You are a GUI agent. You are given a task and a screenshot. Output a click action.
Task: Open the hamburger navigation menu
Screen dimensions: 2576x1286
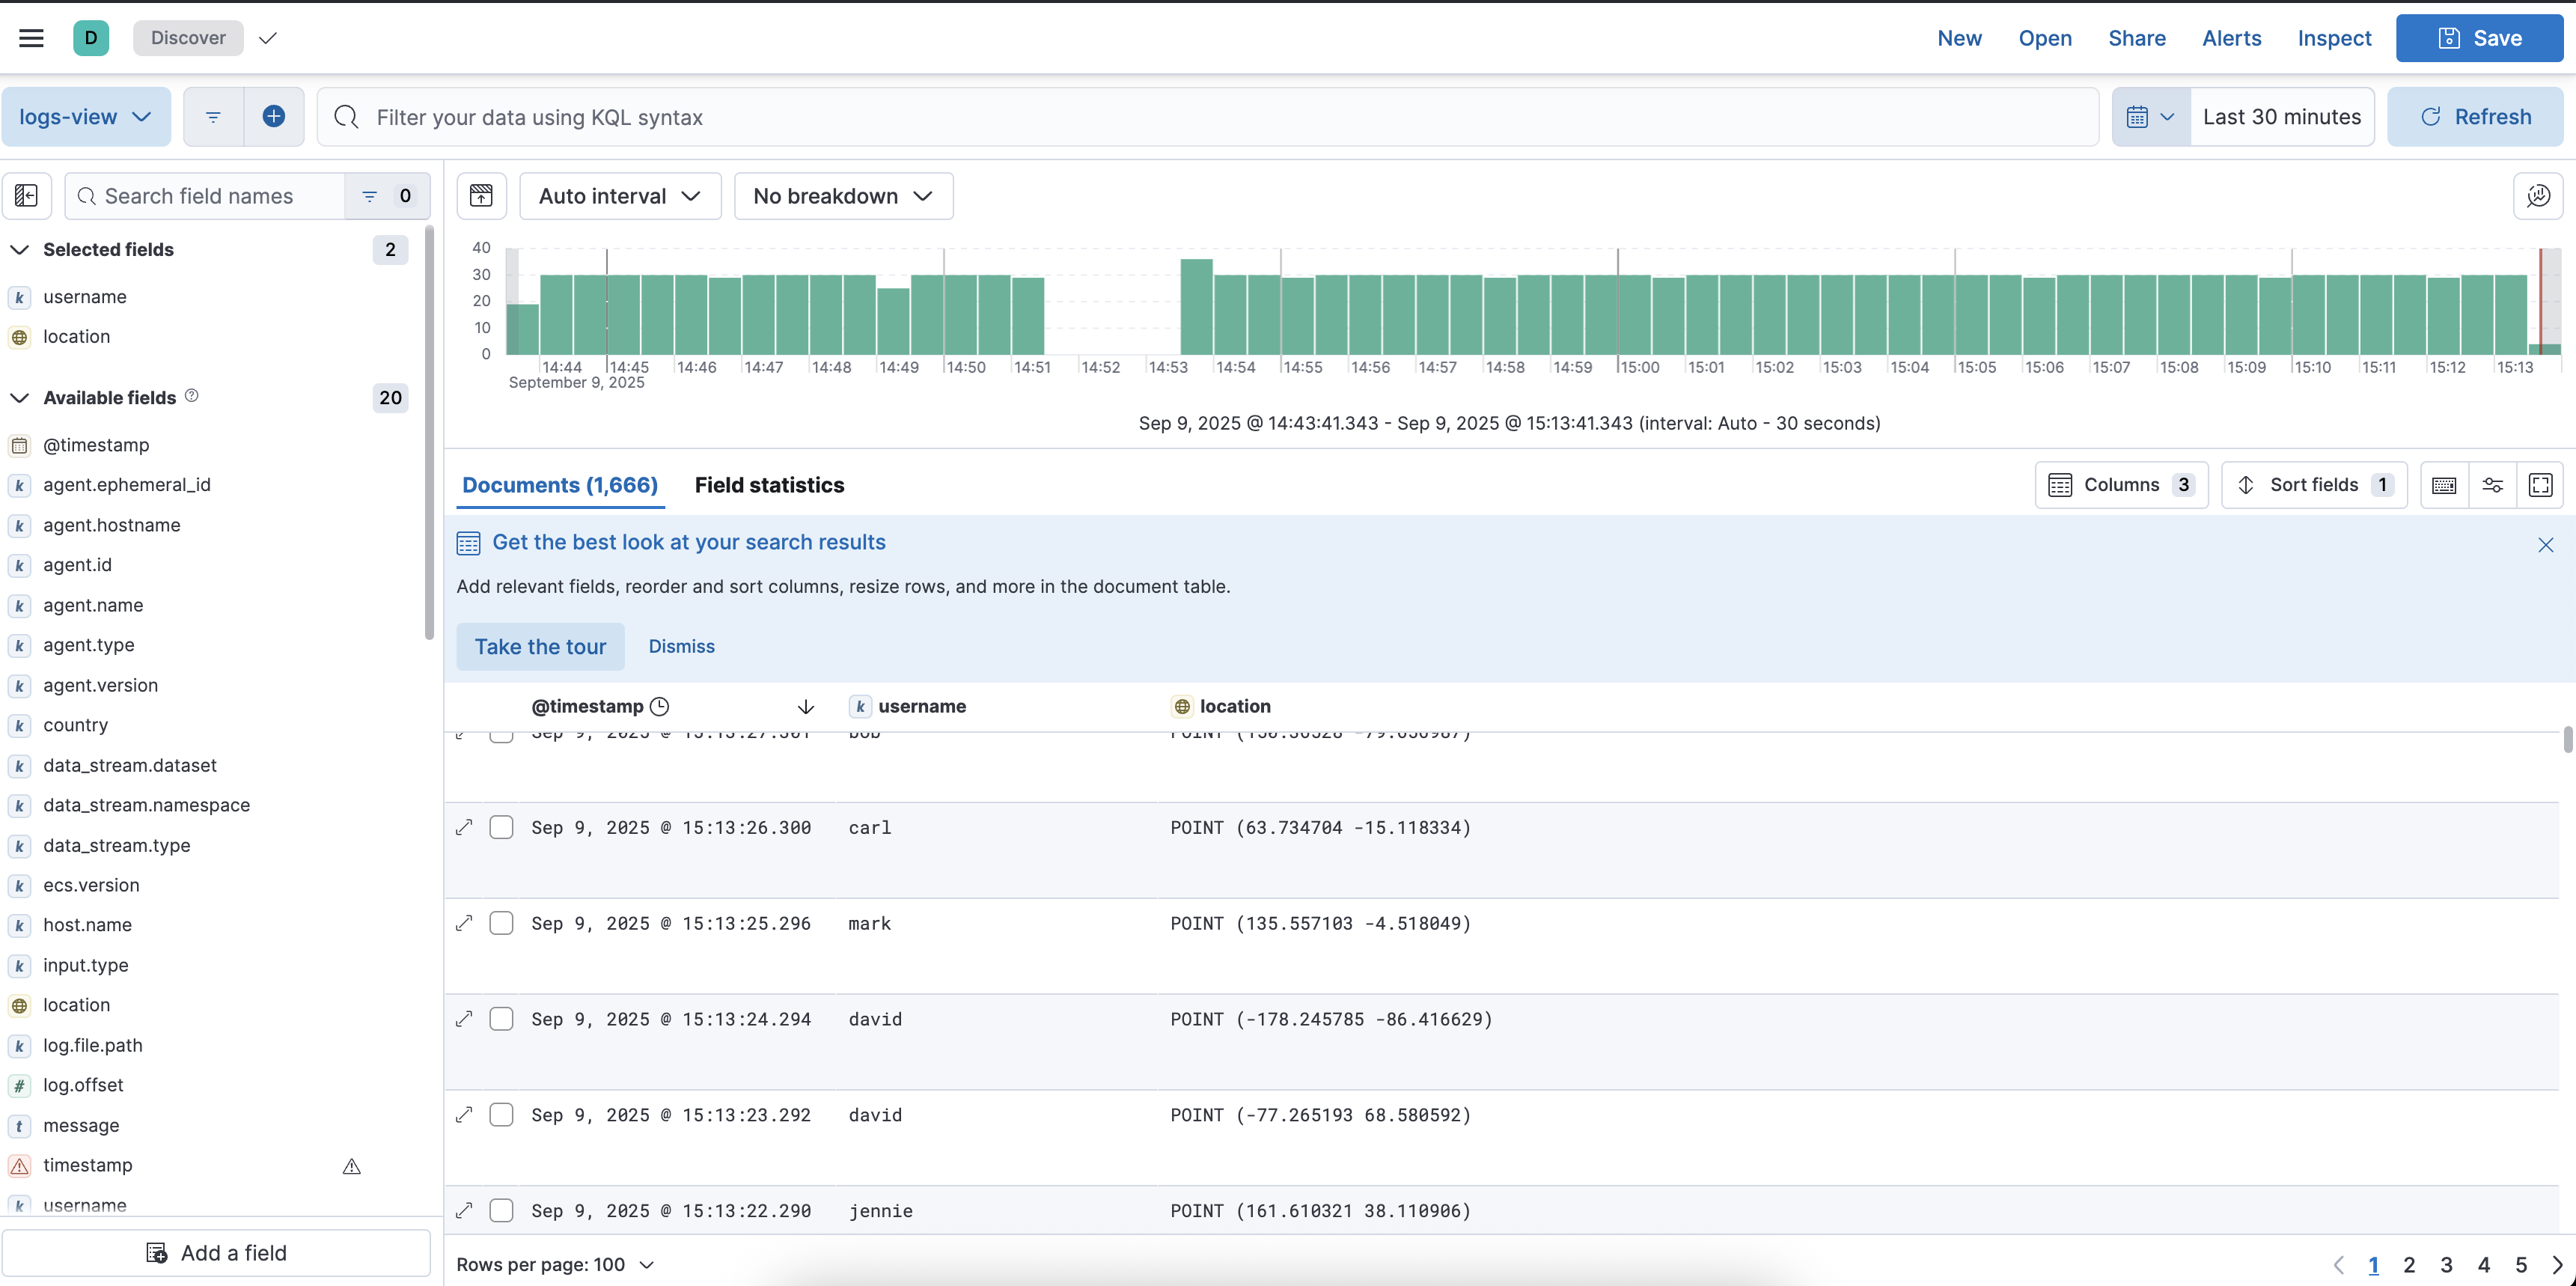(31, 38)
